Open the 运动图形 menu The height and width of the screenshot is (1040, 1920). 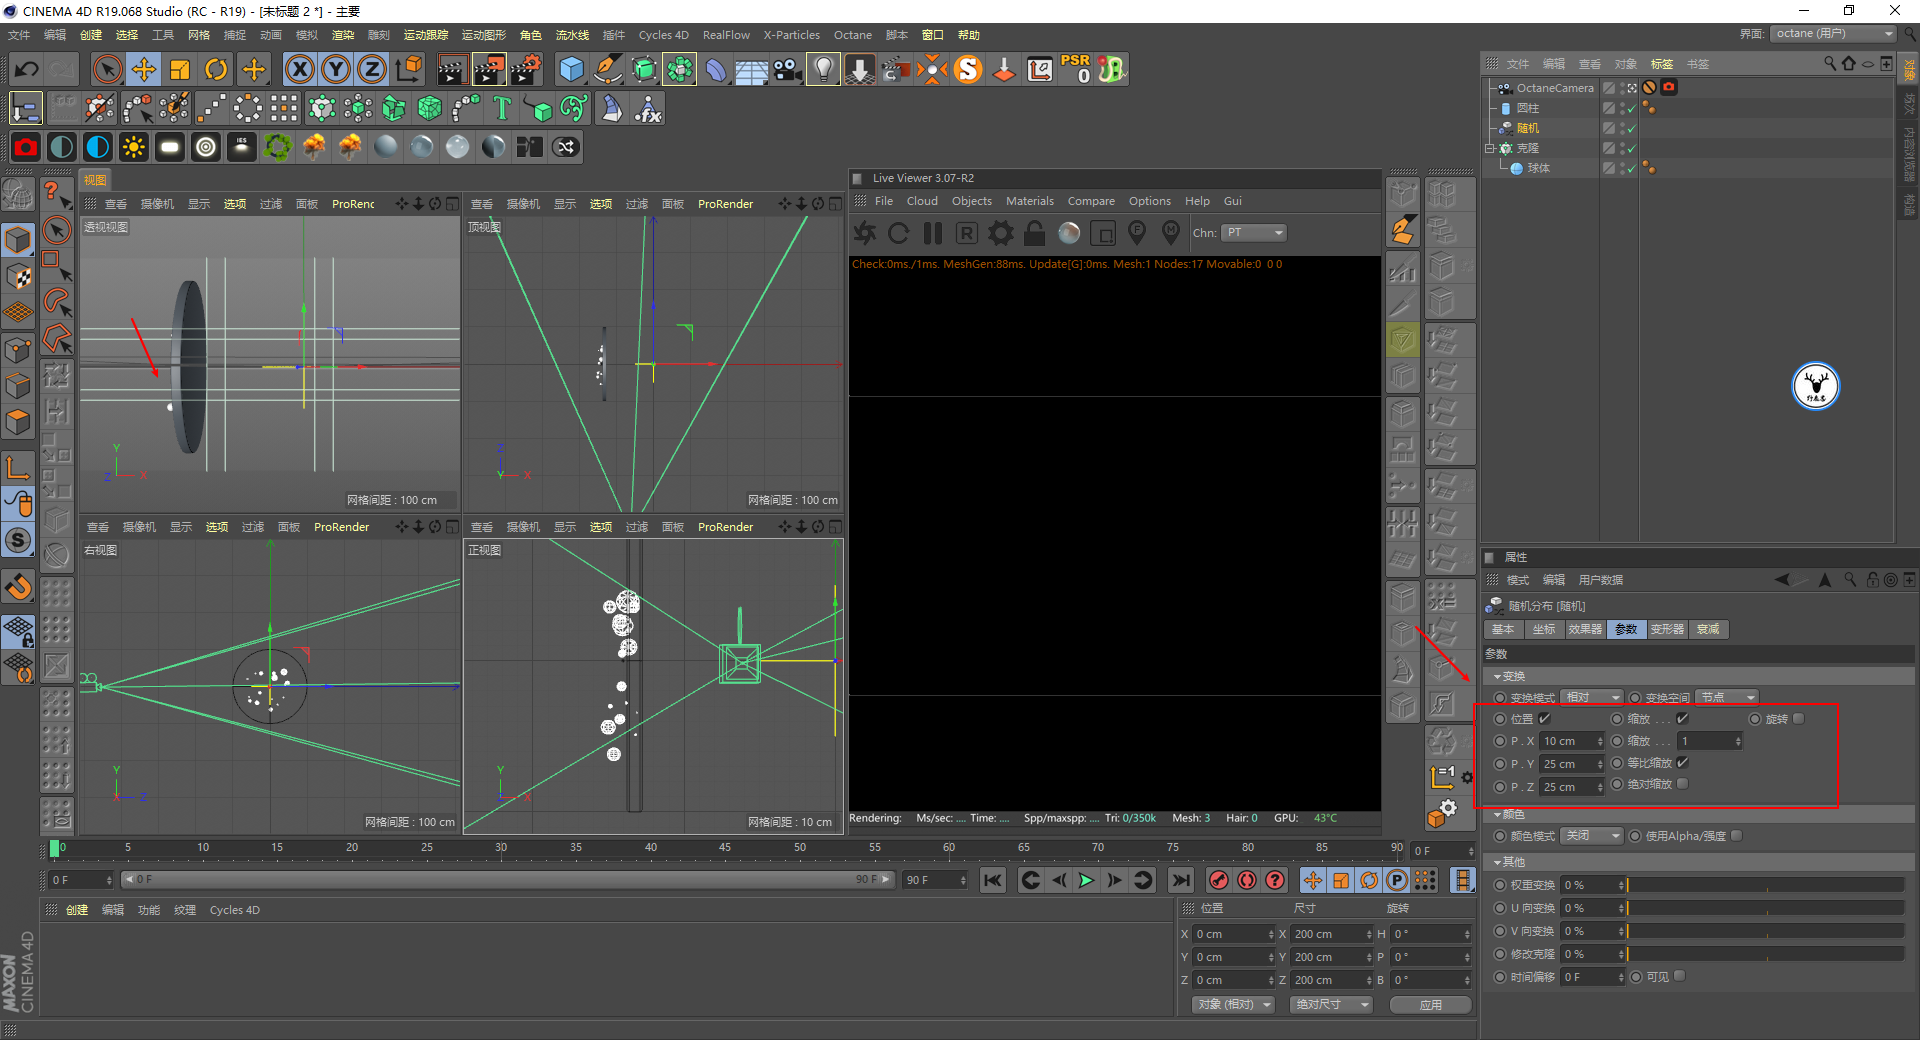[x=483, y=35]
